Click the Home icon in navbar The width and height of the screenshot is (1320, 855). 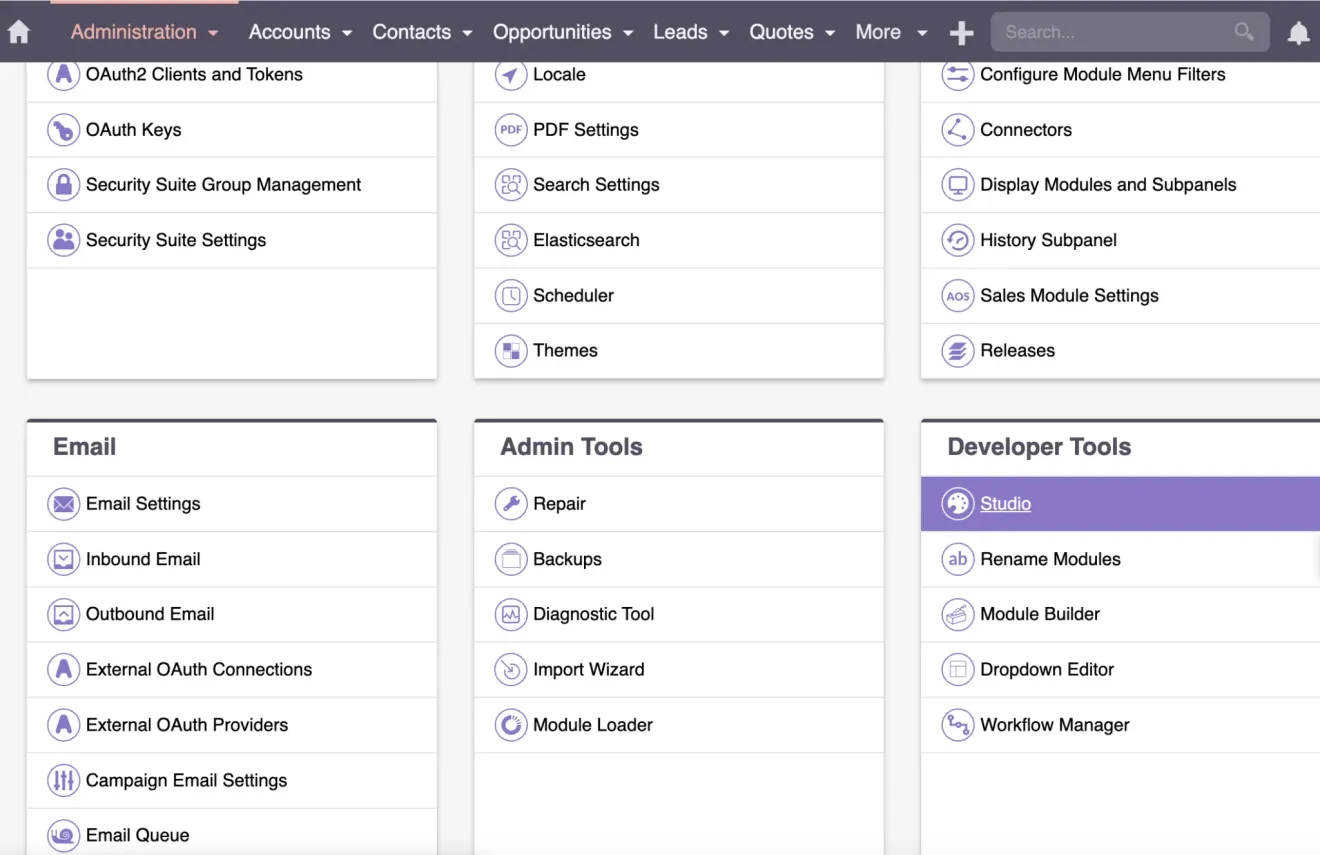click(x=18, y=31)
